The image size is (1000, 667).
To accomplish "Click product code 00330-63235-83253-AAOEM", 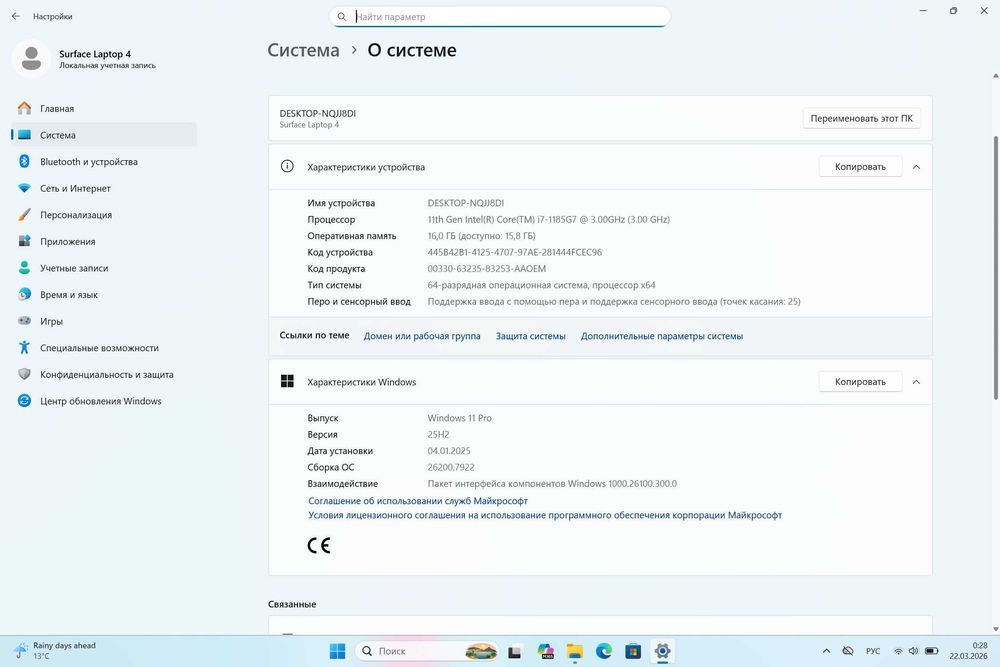I will [487, 269].
